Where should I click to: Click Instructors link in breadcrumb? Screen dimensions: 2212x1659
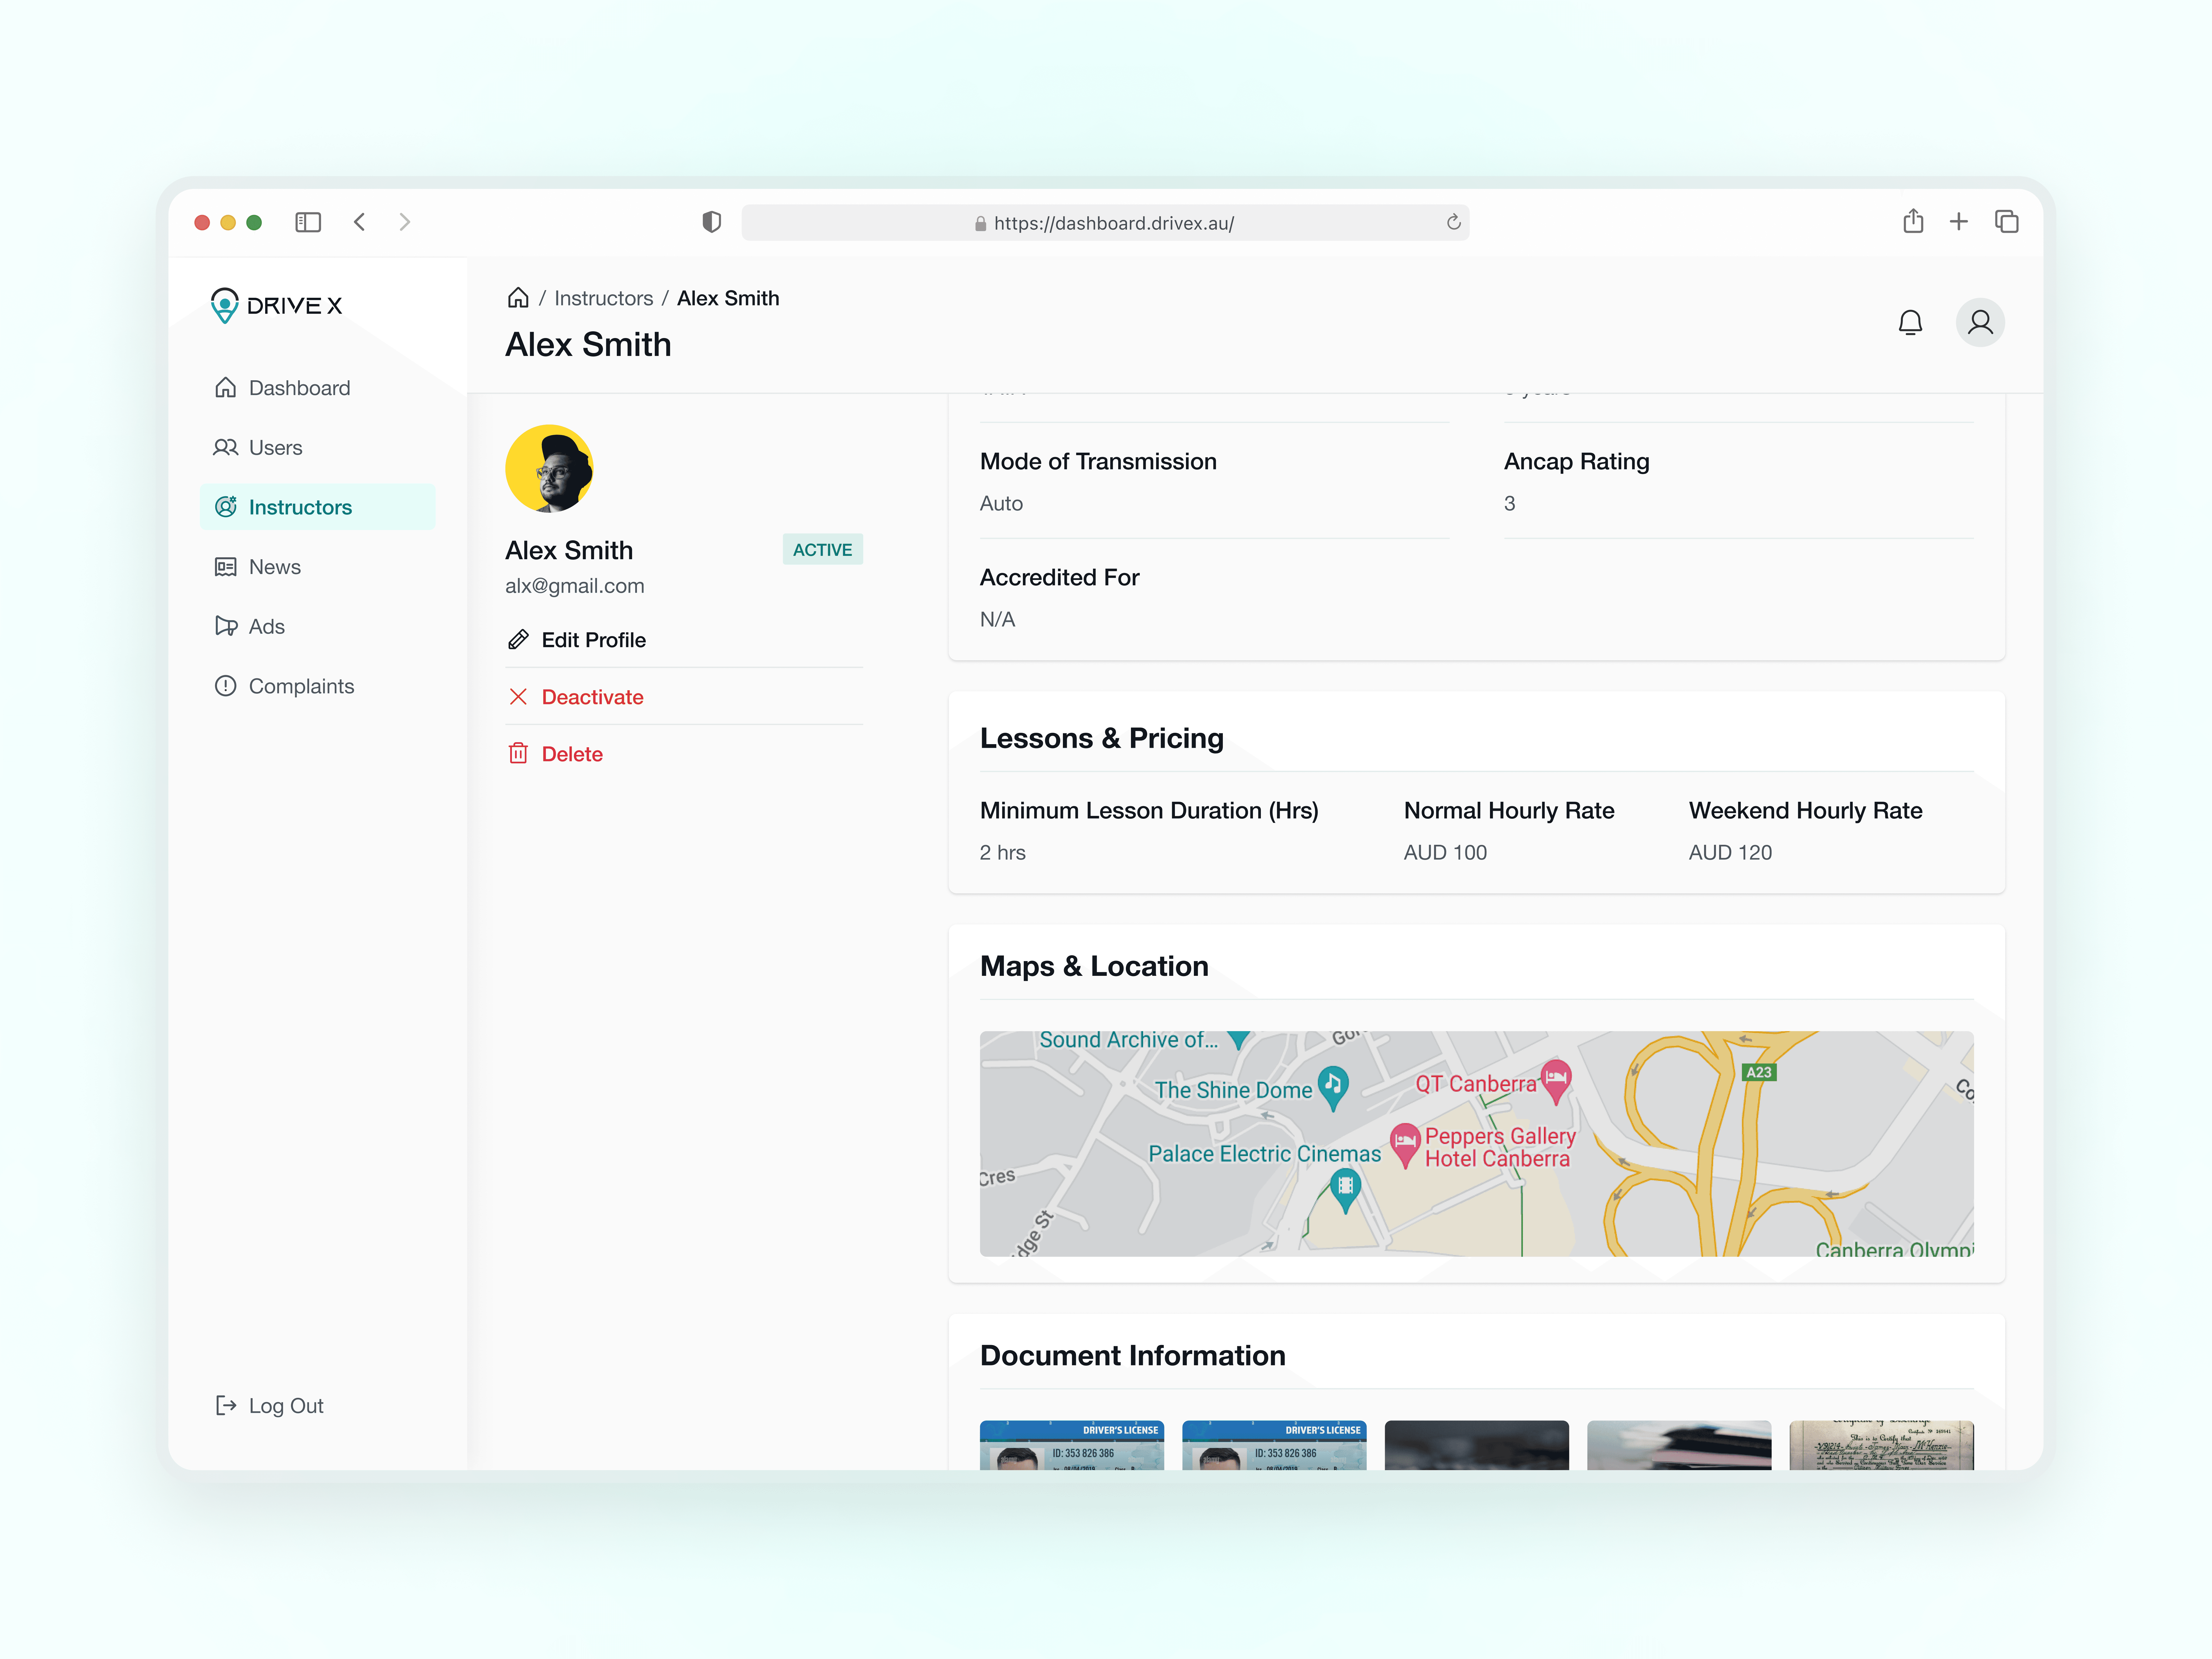[603, 298]
